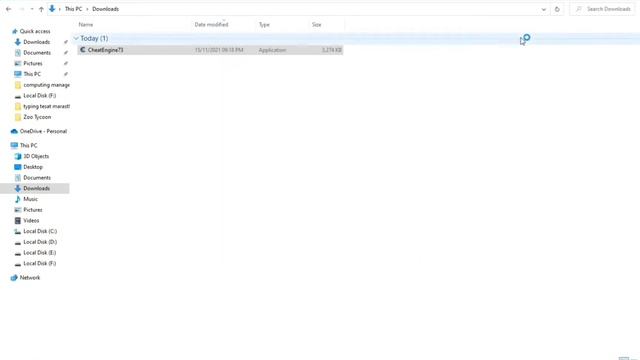Viewport: 640px width, 360px height.
Task: Open address bar history dropdown
Action: coord(543,9)
